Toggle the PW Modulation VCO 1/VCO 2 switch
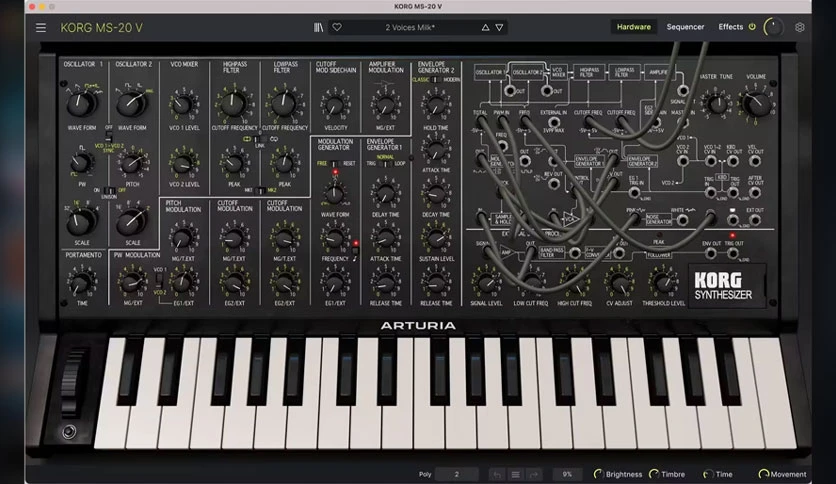The image size is (836, 484). click(x=159, y=280)
